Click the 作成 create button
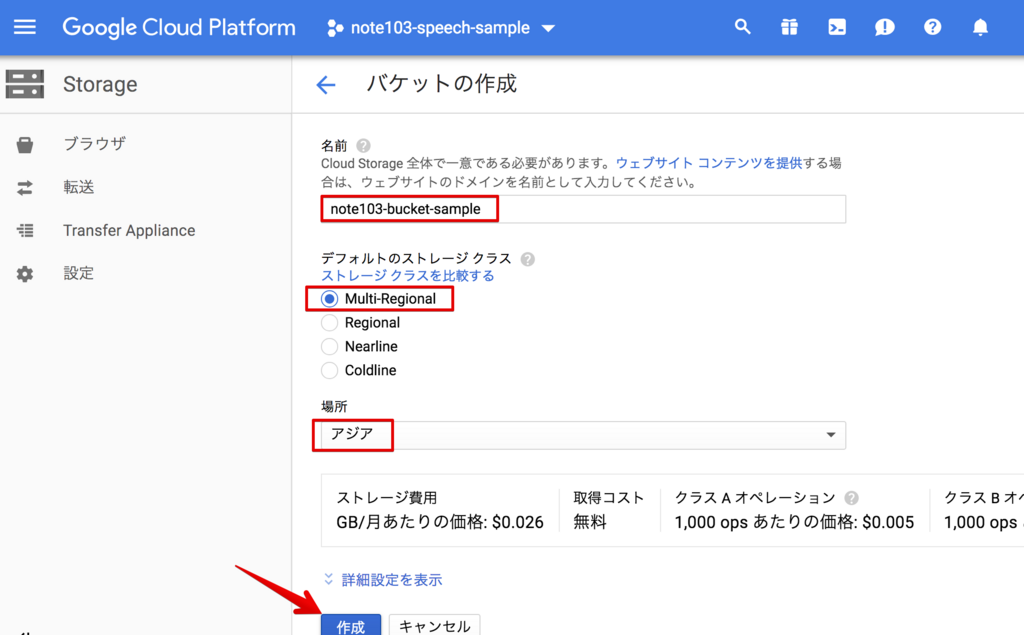 [x=351, y=626]
